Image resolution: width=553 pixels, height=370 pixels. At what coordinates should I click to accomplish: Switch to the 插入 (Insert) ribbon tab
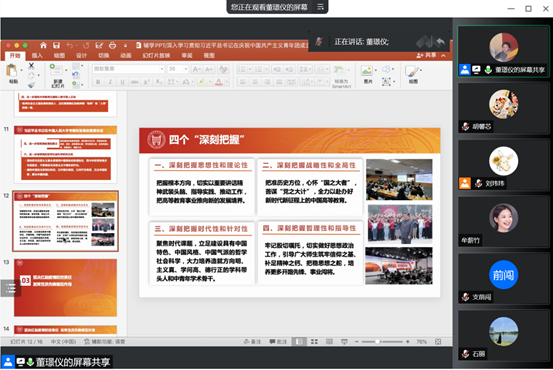tap(37, 55)
